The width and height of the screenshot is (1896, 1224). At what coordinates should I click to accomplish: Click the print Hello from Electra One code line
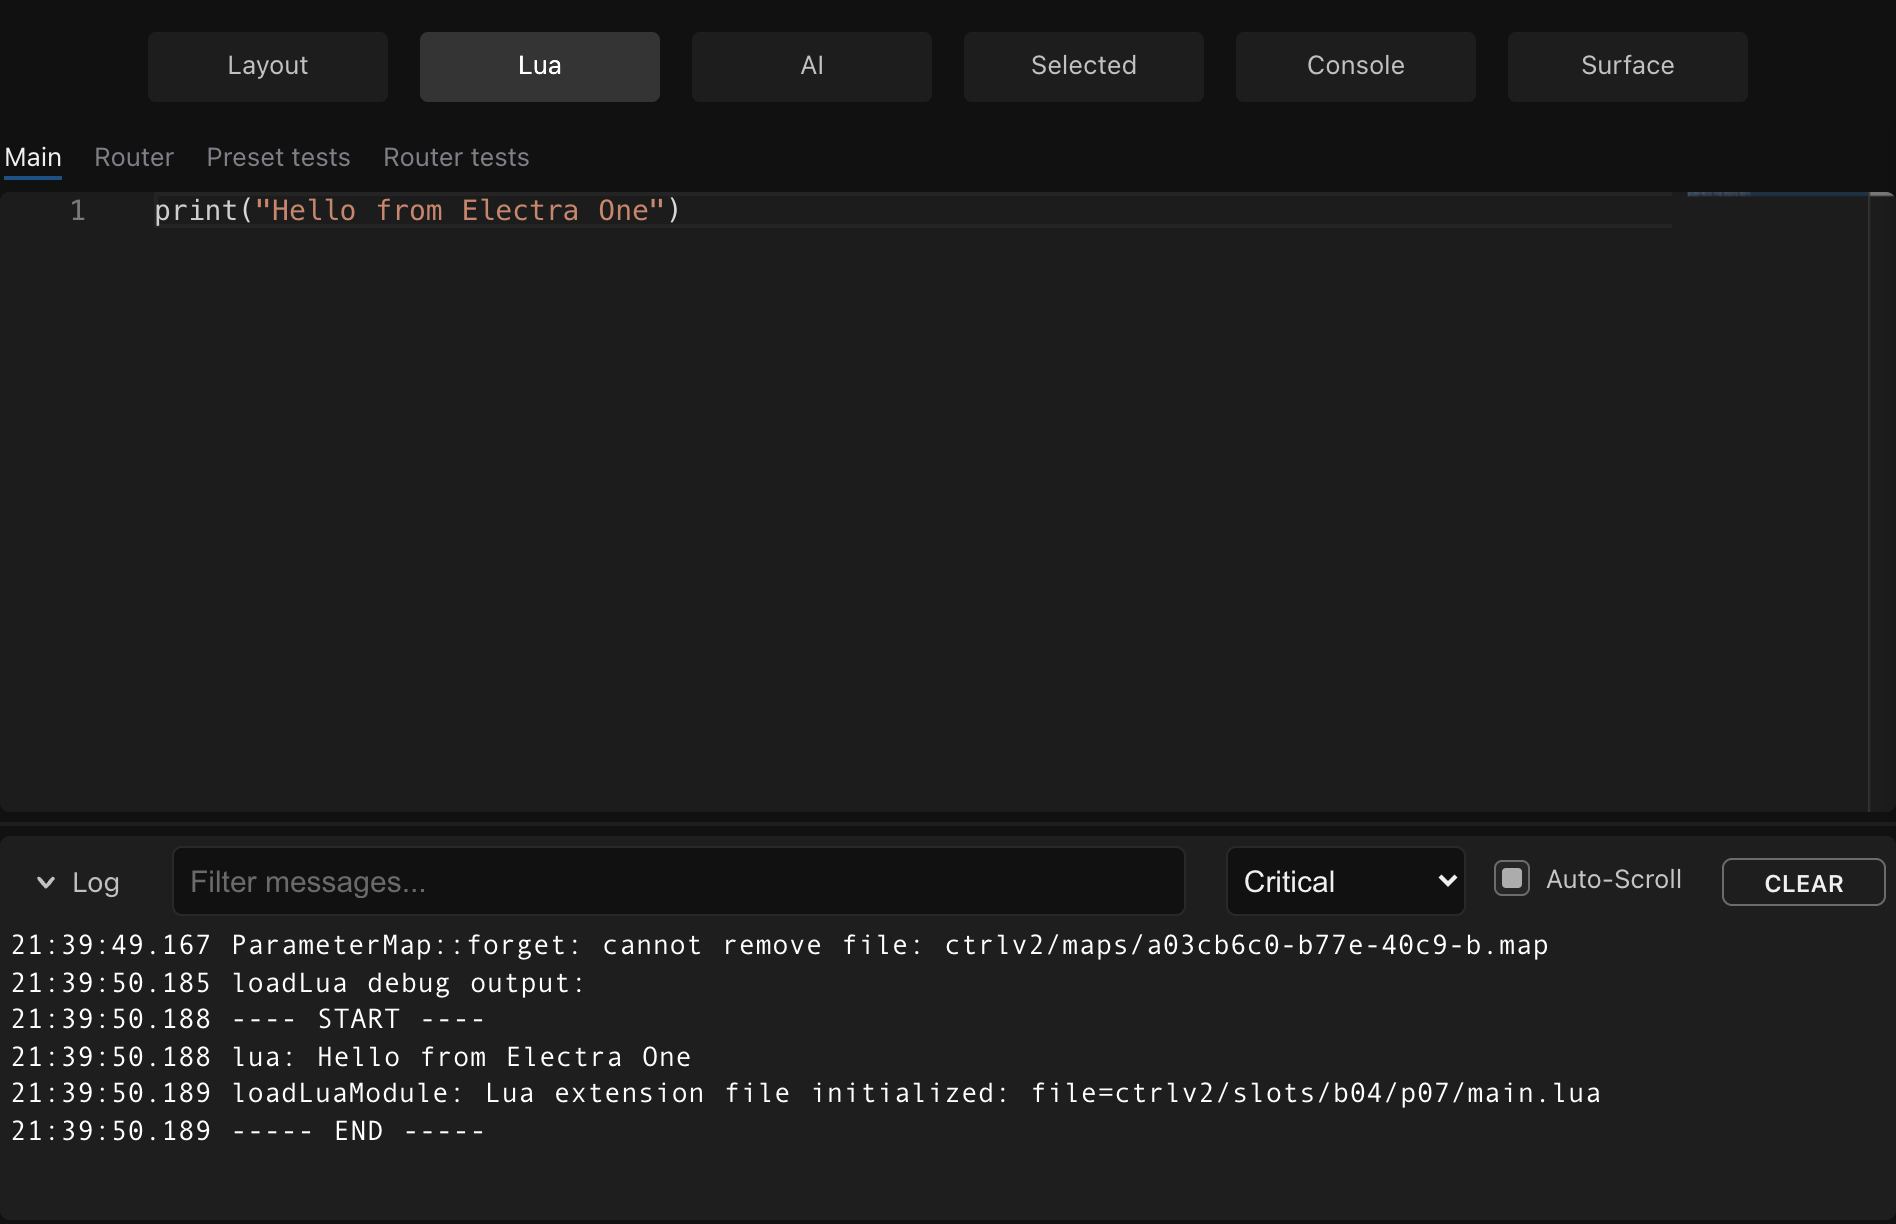click(x=417, y=210)
